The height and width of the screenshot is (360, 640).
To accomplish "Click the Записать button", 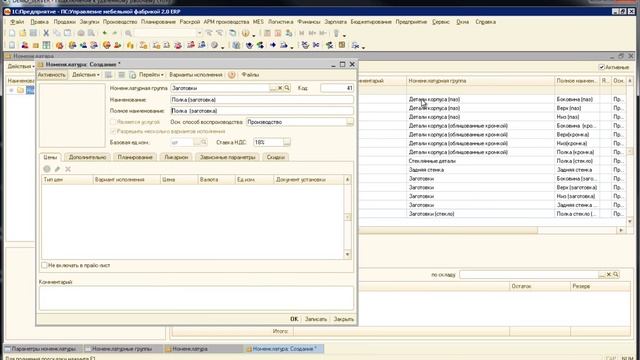I will tap(316, 319).
